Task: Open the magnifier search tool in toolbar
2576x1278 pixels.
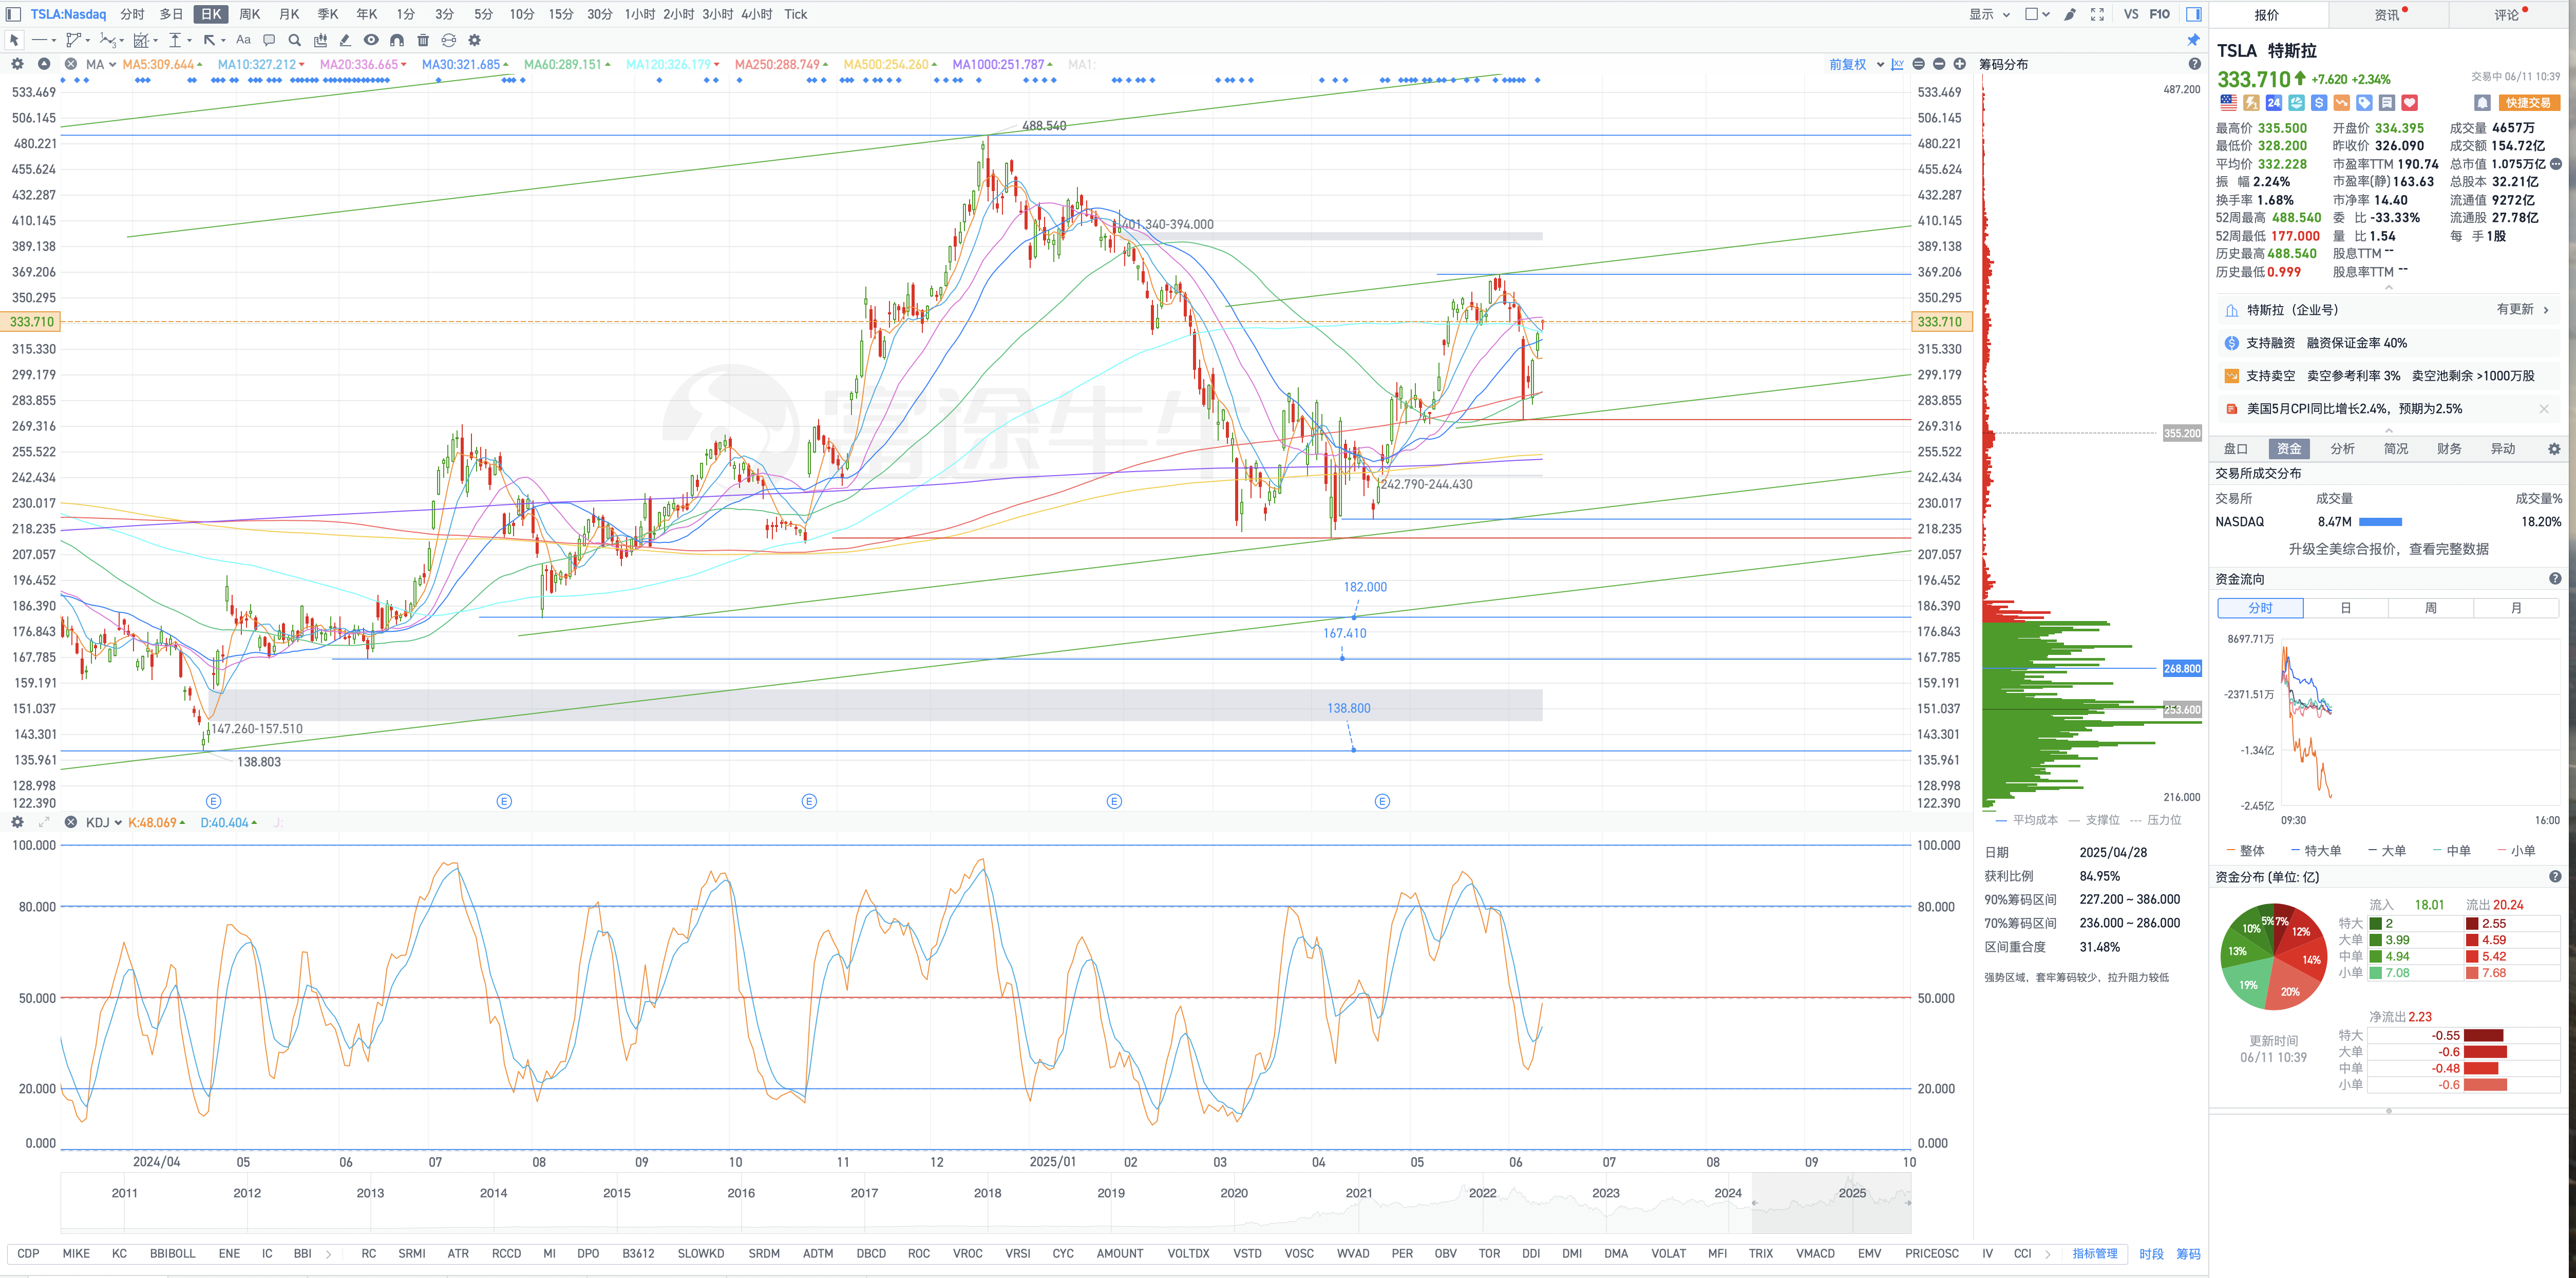Action: (x=294, y=40)
